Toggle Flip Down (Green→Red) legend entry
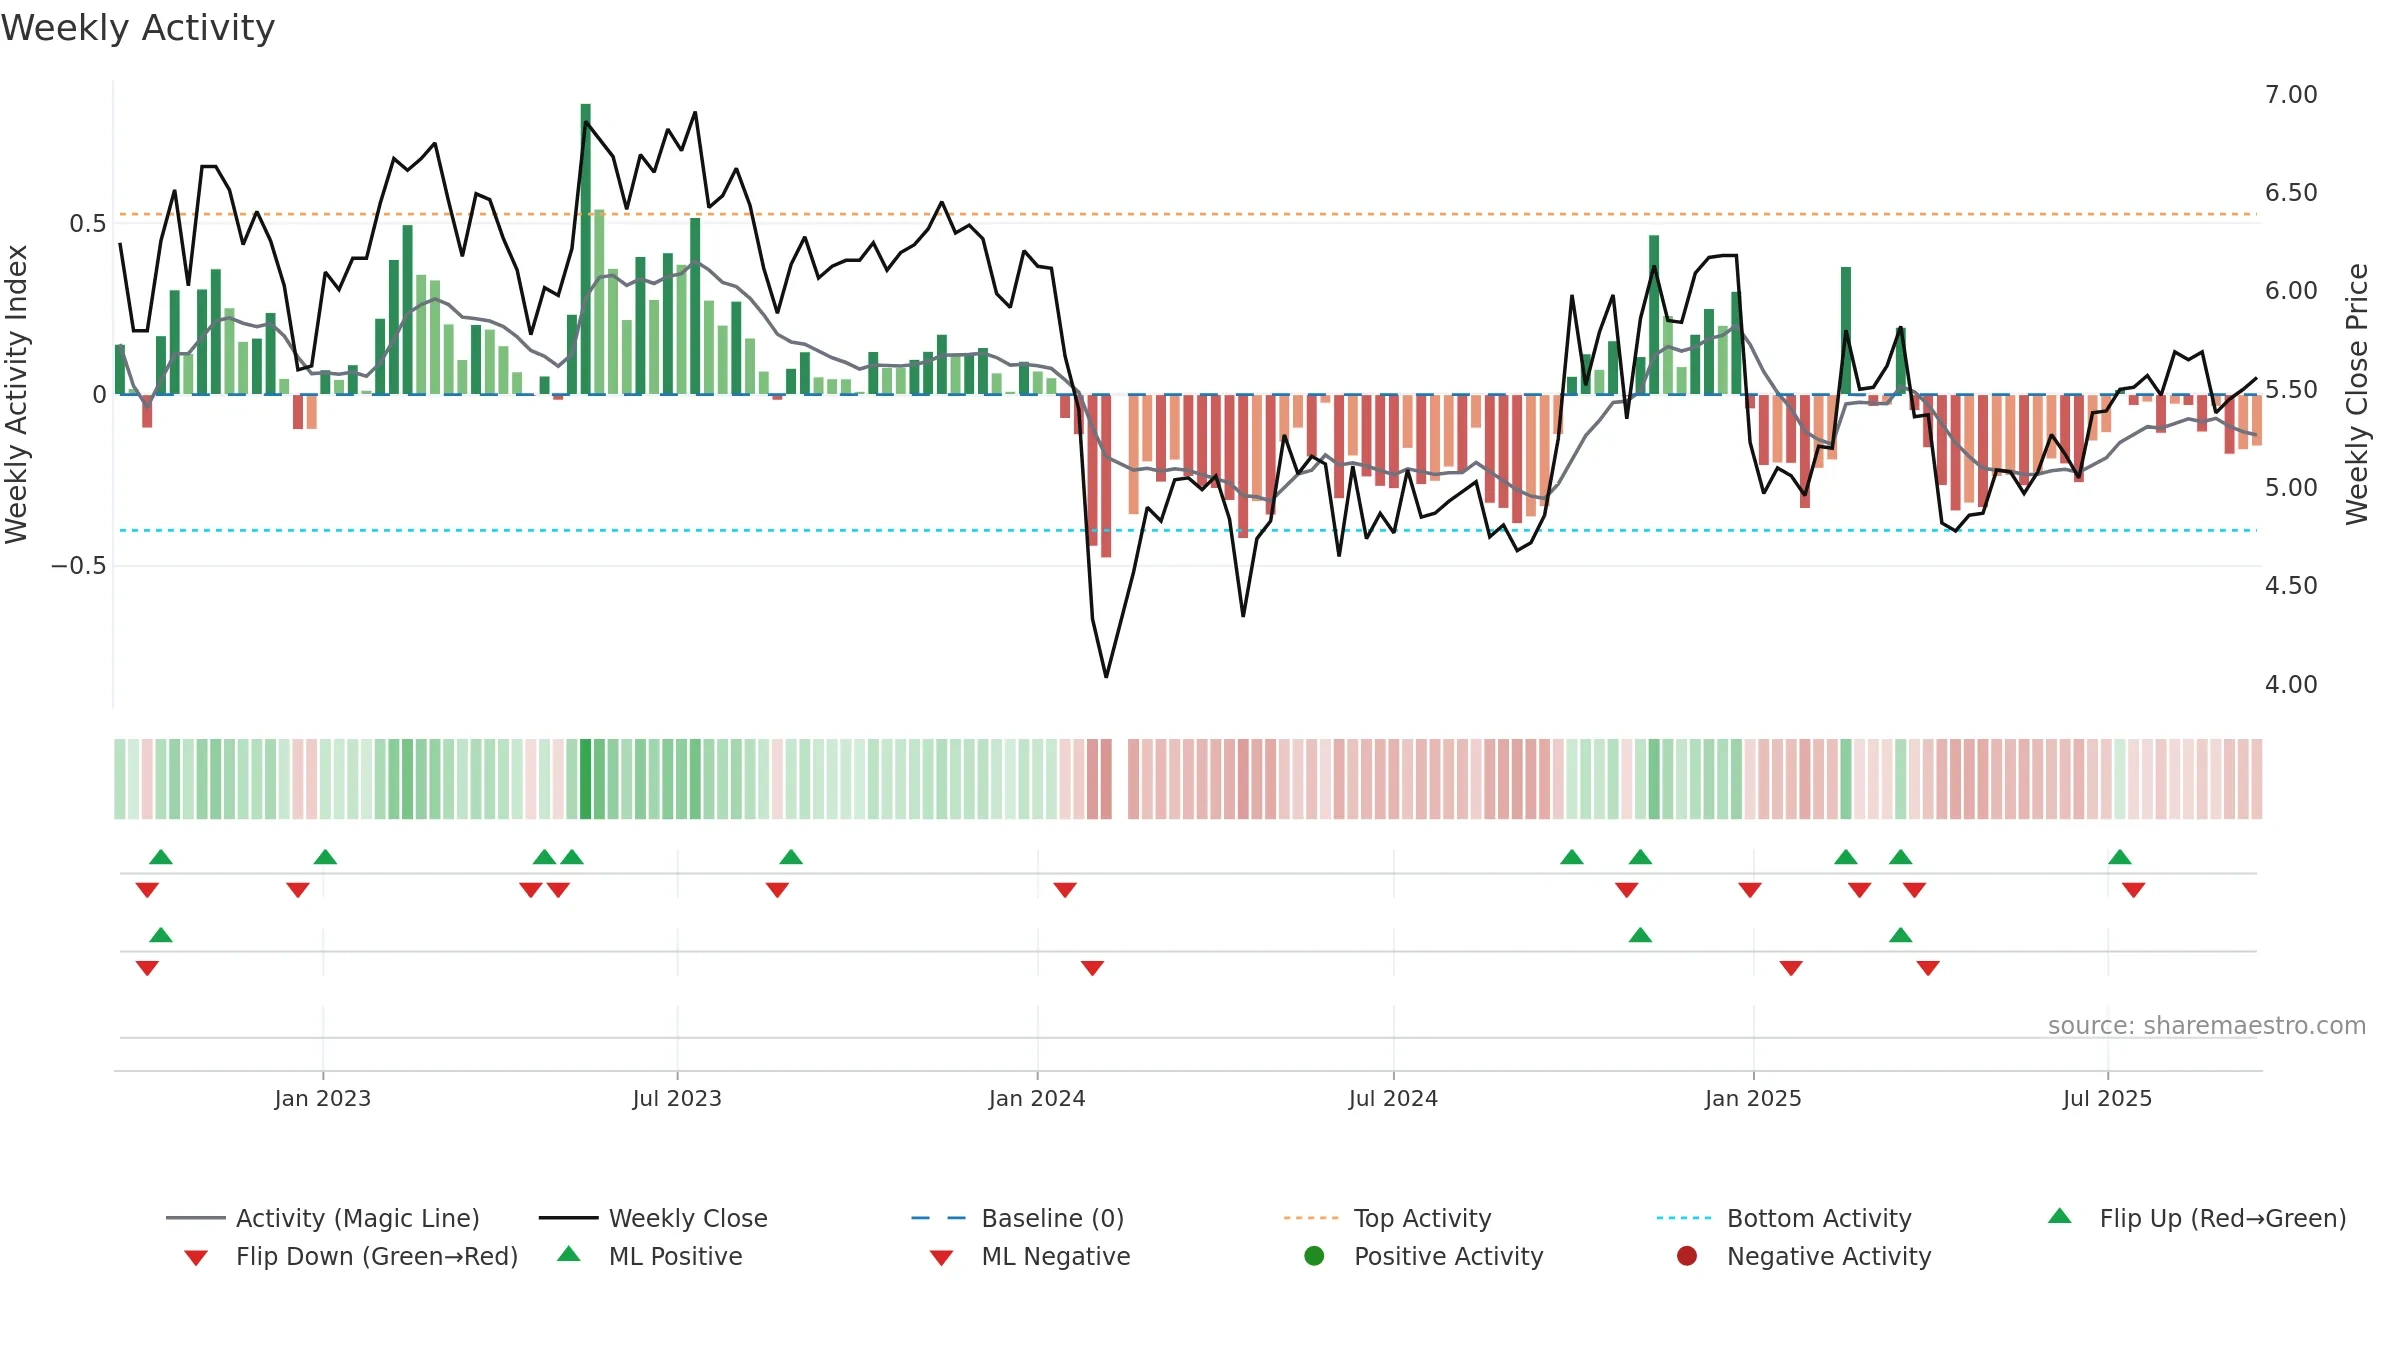Screen dimensions: 2400x1350 [x=351, y=1256]
